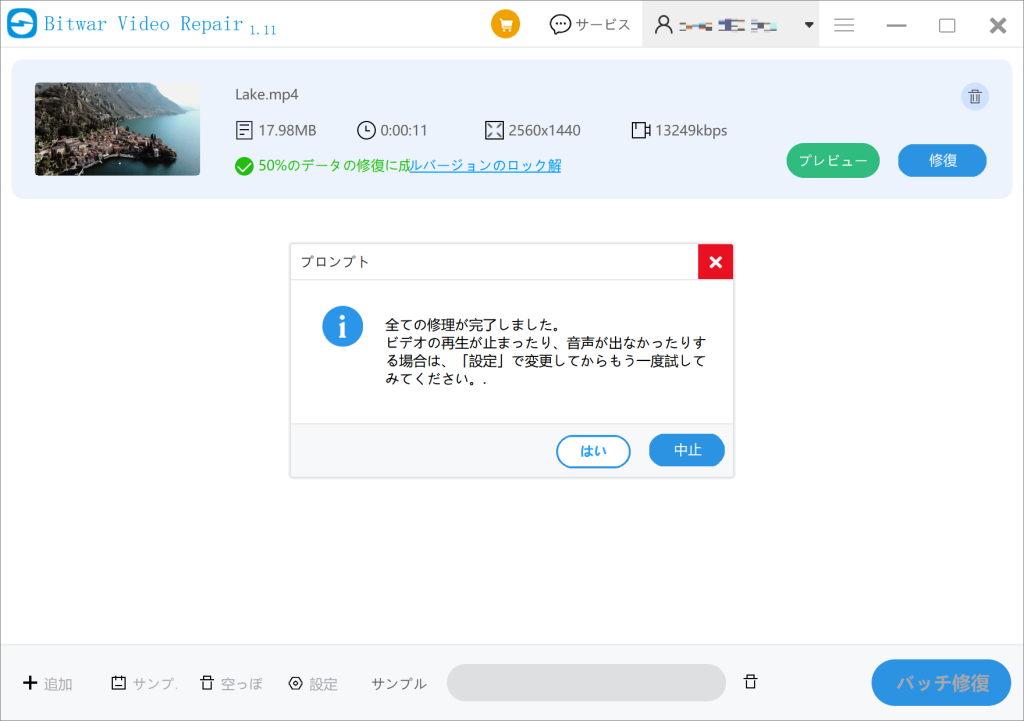Click the orange shopping cart icon
Screen dimensions: 1024x721
coord(505,25)
